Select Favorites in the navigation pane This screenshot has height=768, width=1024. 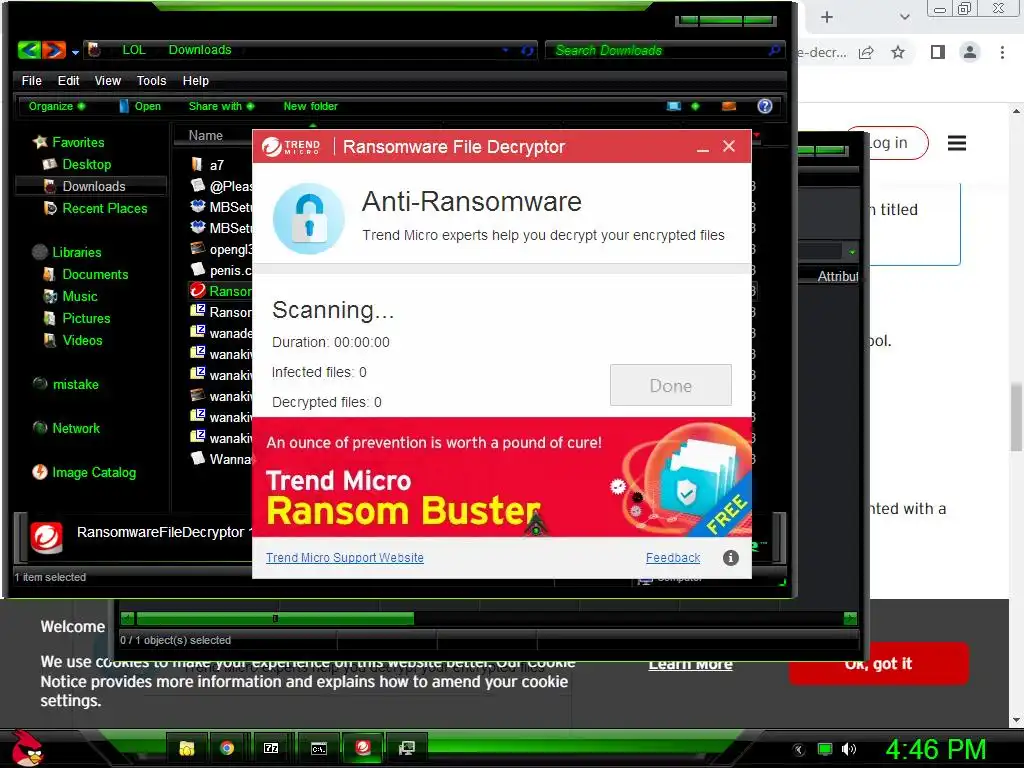(78, 142)
